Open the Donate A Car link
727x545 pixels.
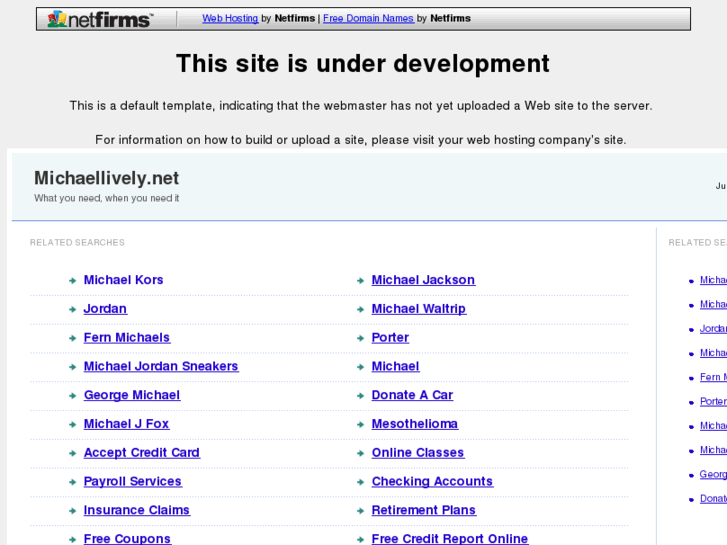pos(412,395)
